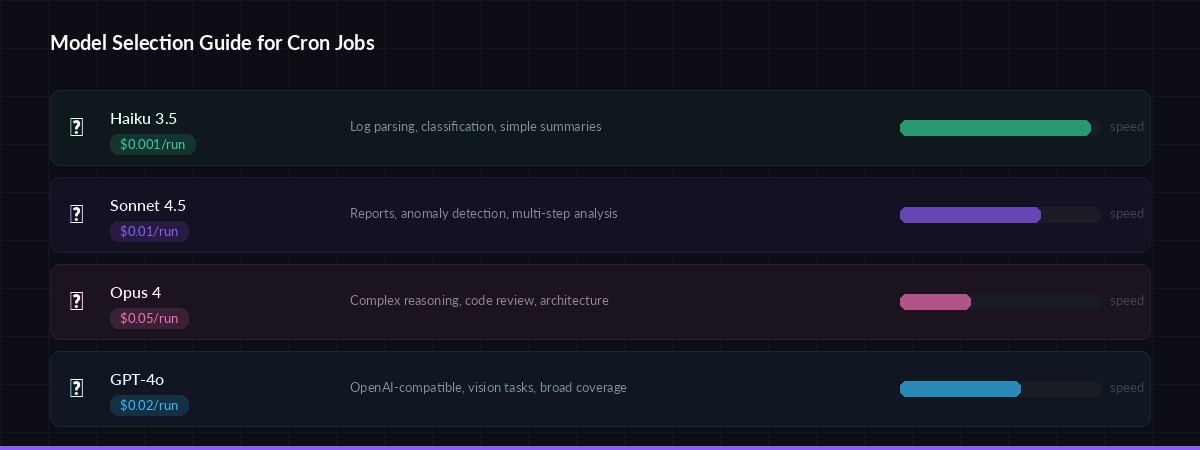Click the speed label in Opus 4 row
The width and height of the screenshot is (1200, 450).
click(1127, 301)
